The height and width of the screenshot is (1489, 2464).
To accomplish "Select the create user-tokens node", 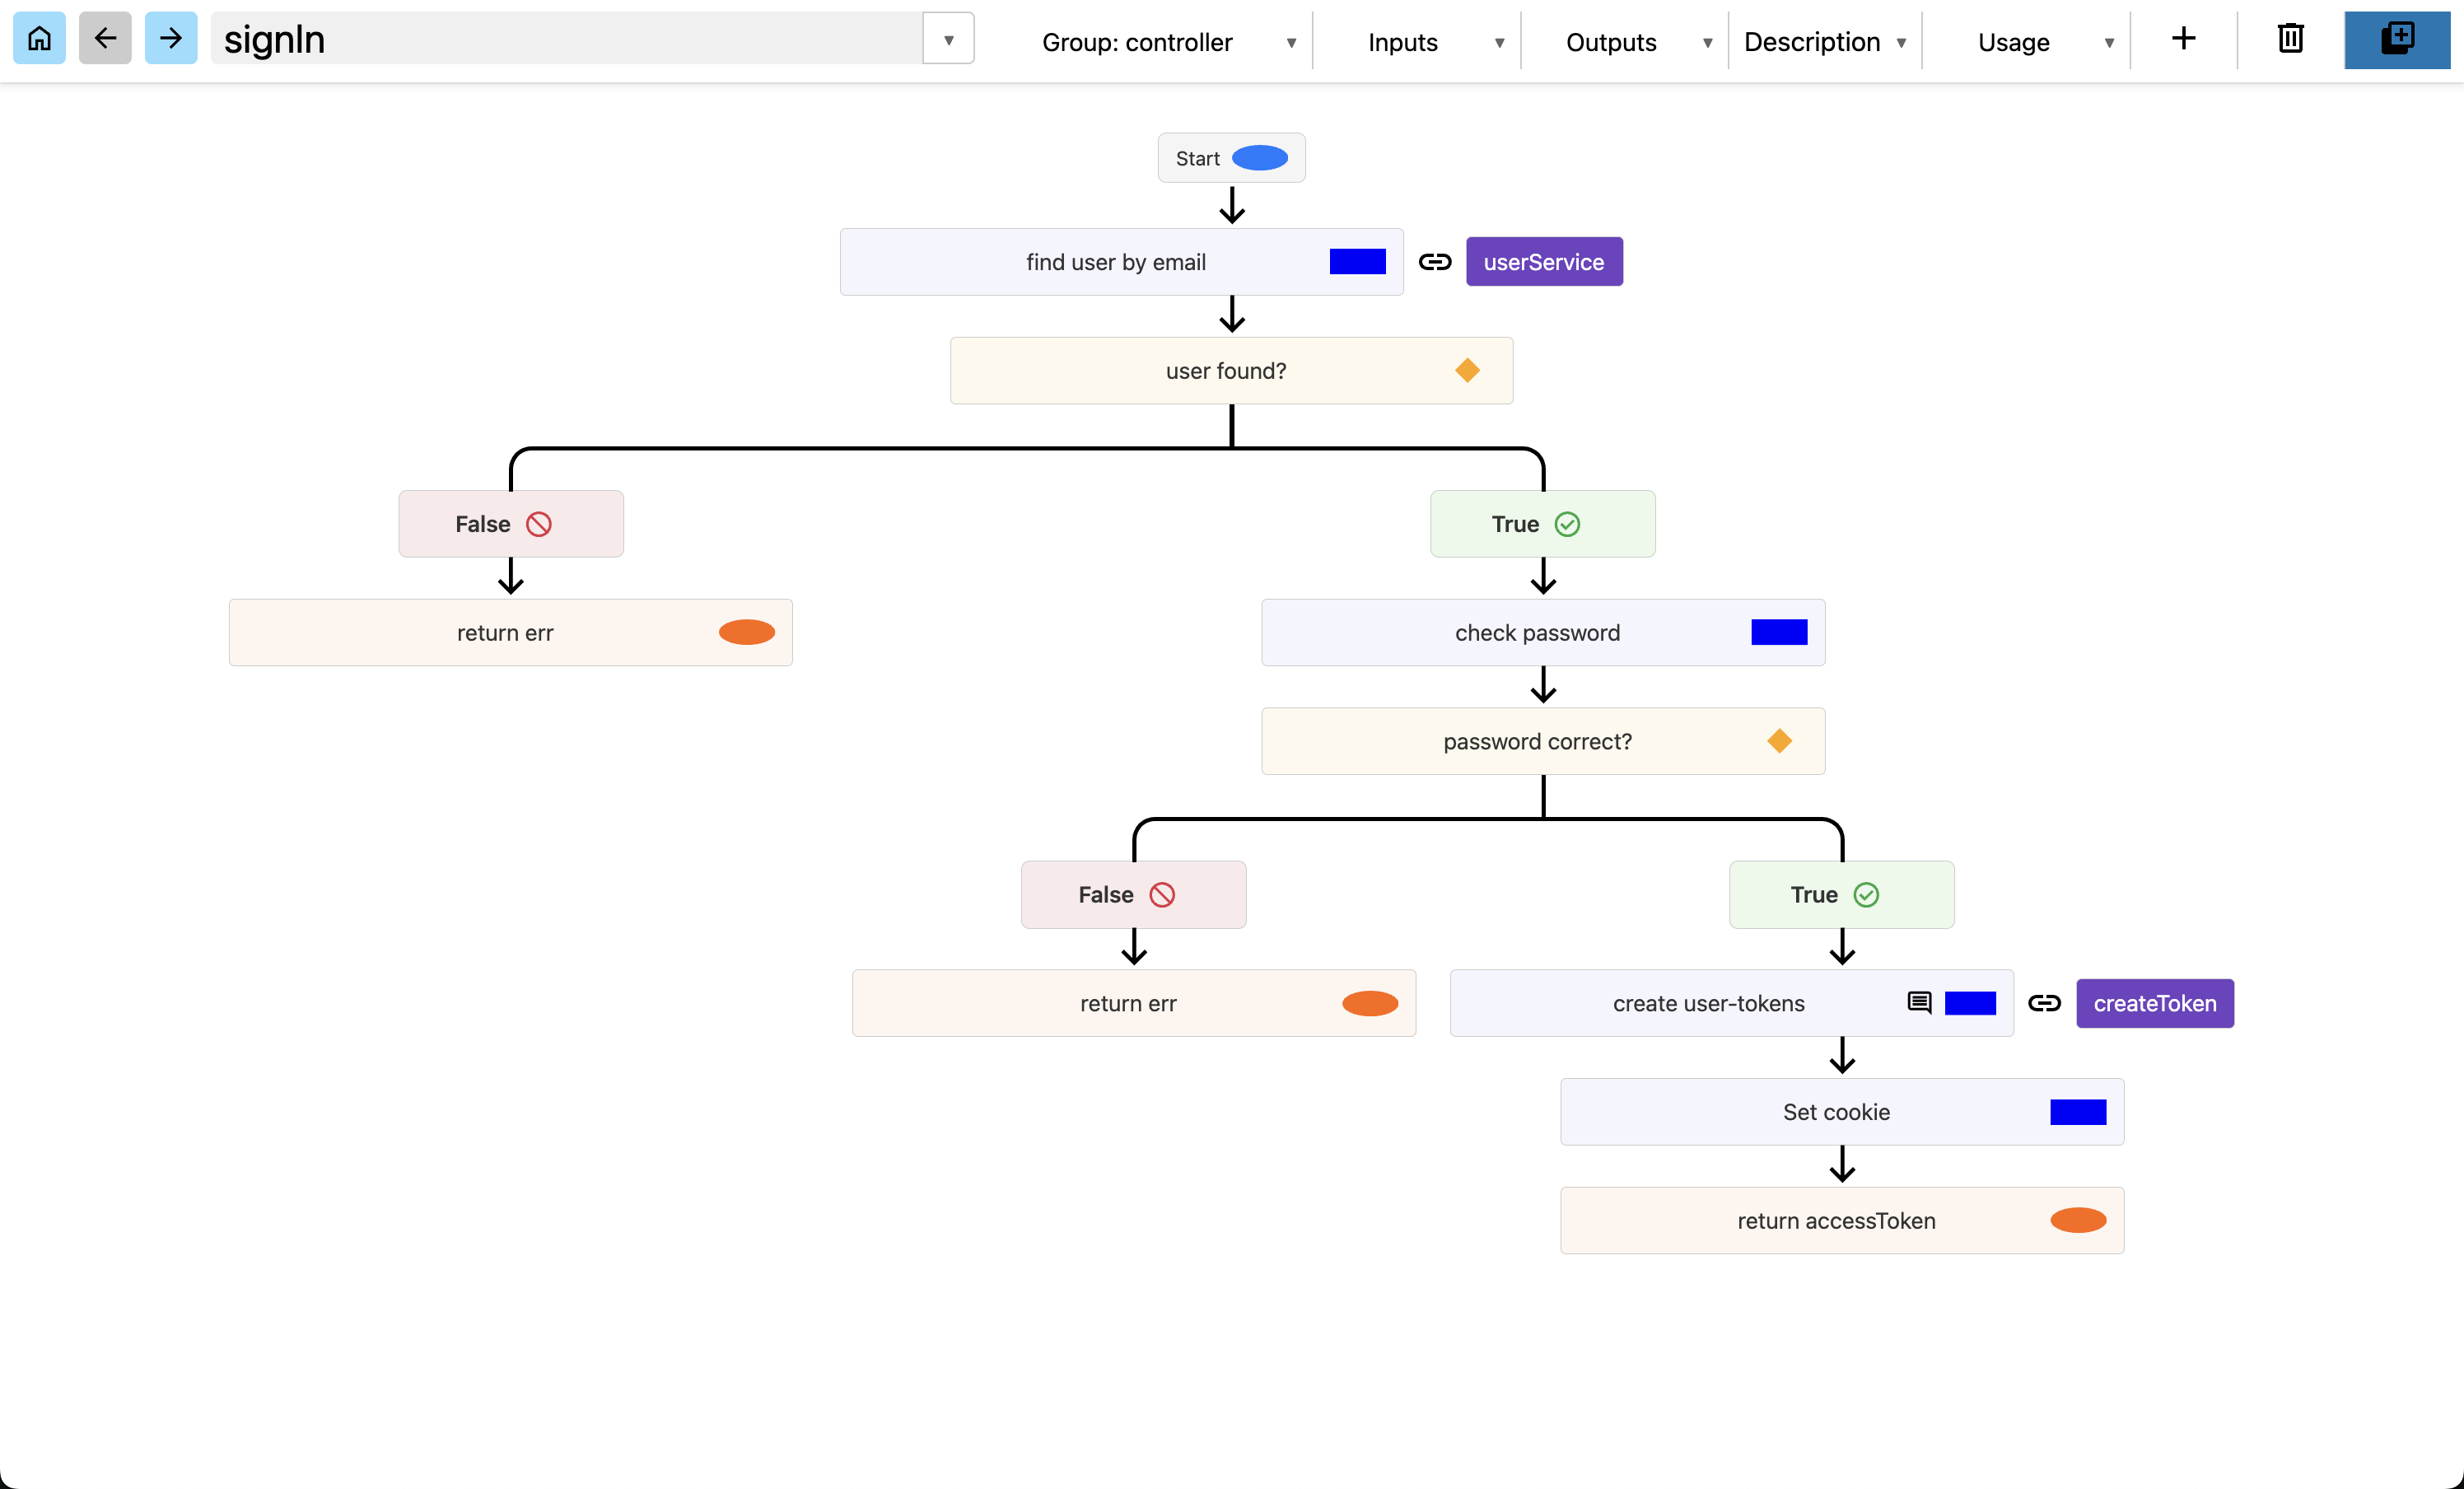I will coord(1731,1003).
